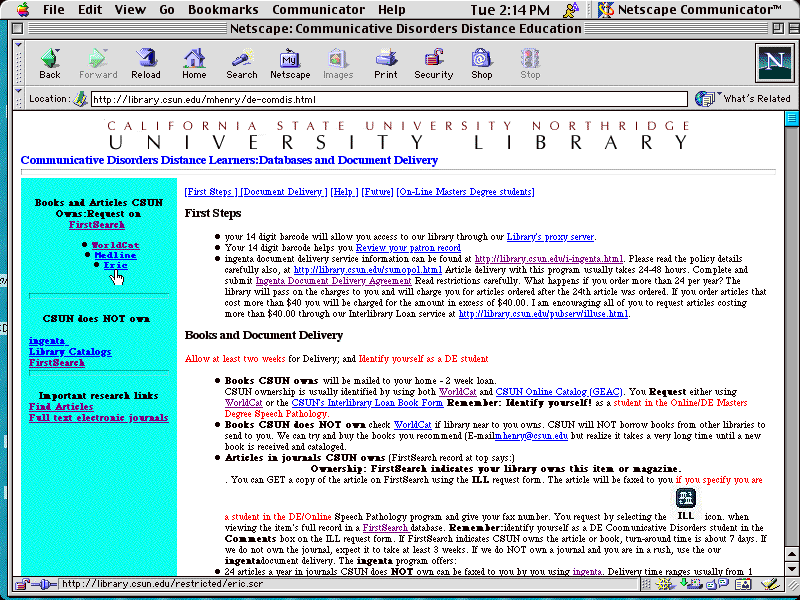Open Address Book from component bar
Viewport: 800px width, 600px height.
743,584
